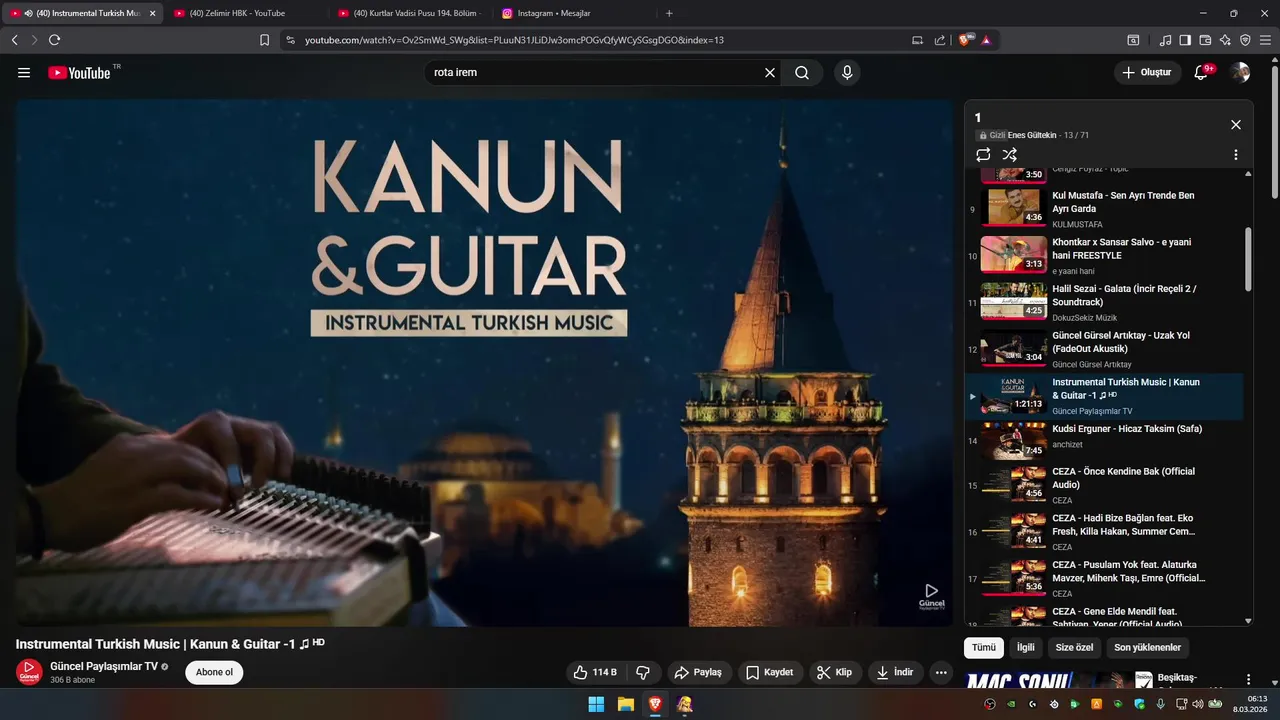This screenshot has height=720, width=1280.
Task: Open Brave Leo AI sparkle icon
Action: (1225, 40)
